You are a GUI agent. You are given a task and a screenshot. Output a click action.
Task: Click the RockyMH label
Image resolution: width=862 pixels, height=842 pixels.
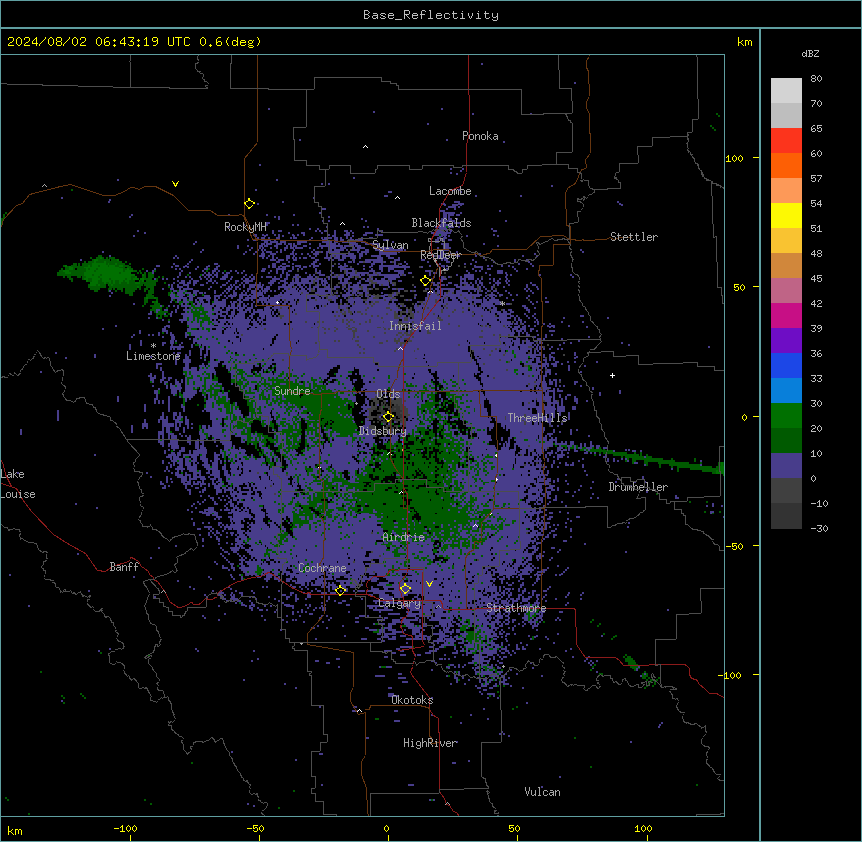pyautogui.click(x=245, y=227)
